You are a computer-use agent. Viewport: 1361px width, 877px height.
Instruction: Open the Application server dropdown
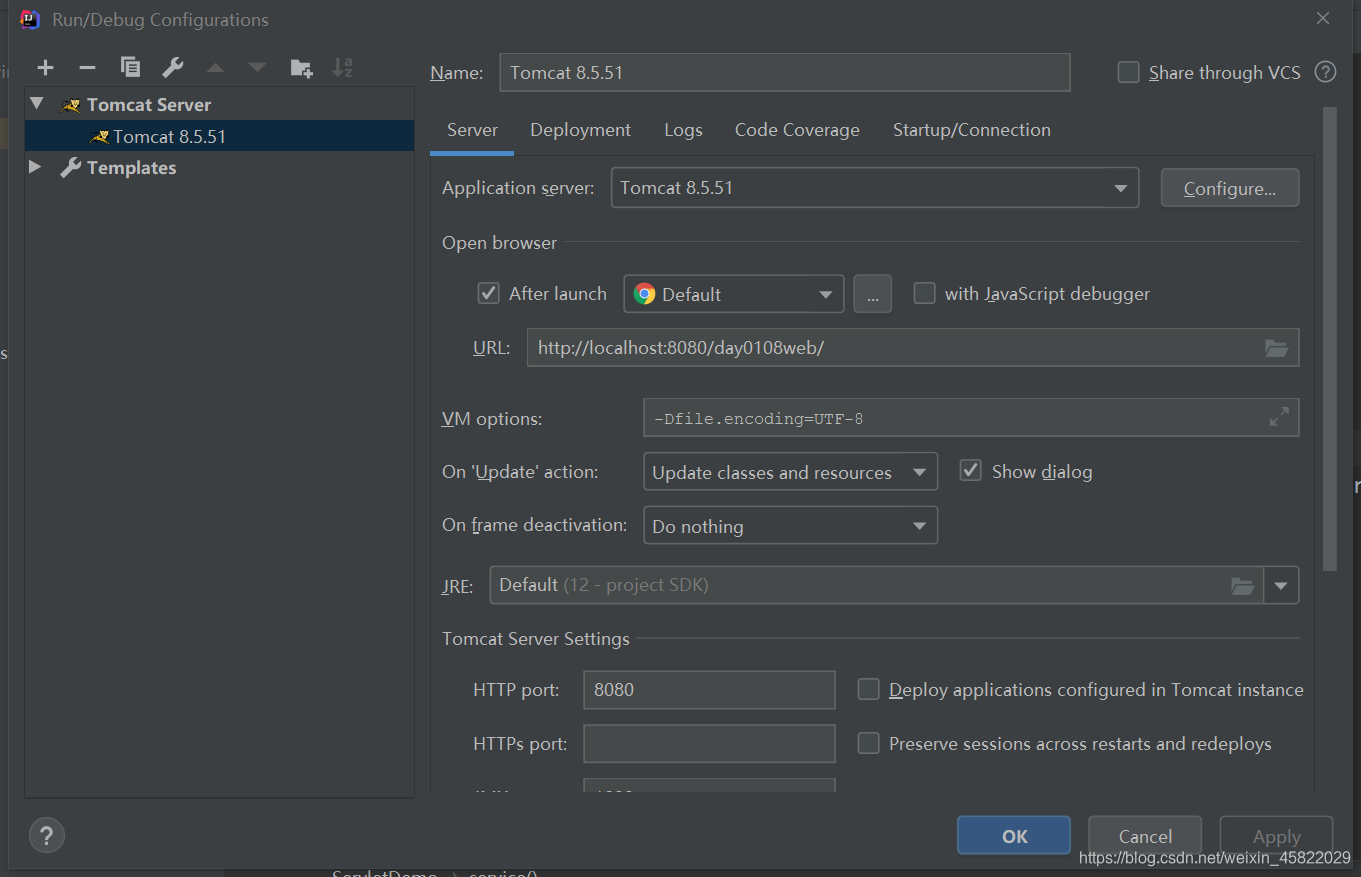(x=875, y=188)
